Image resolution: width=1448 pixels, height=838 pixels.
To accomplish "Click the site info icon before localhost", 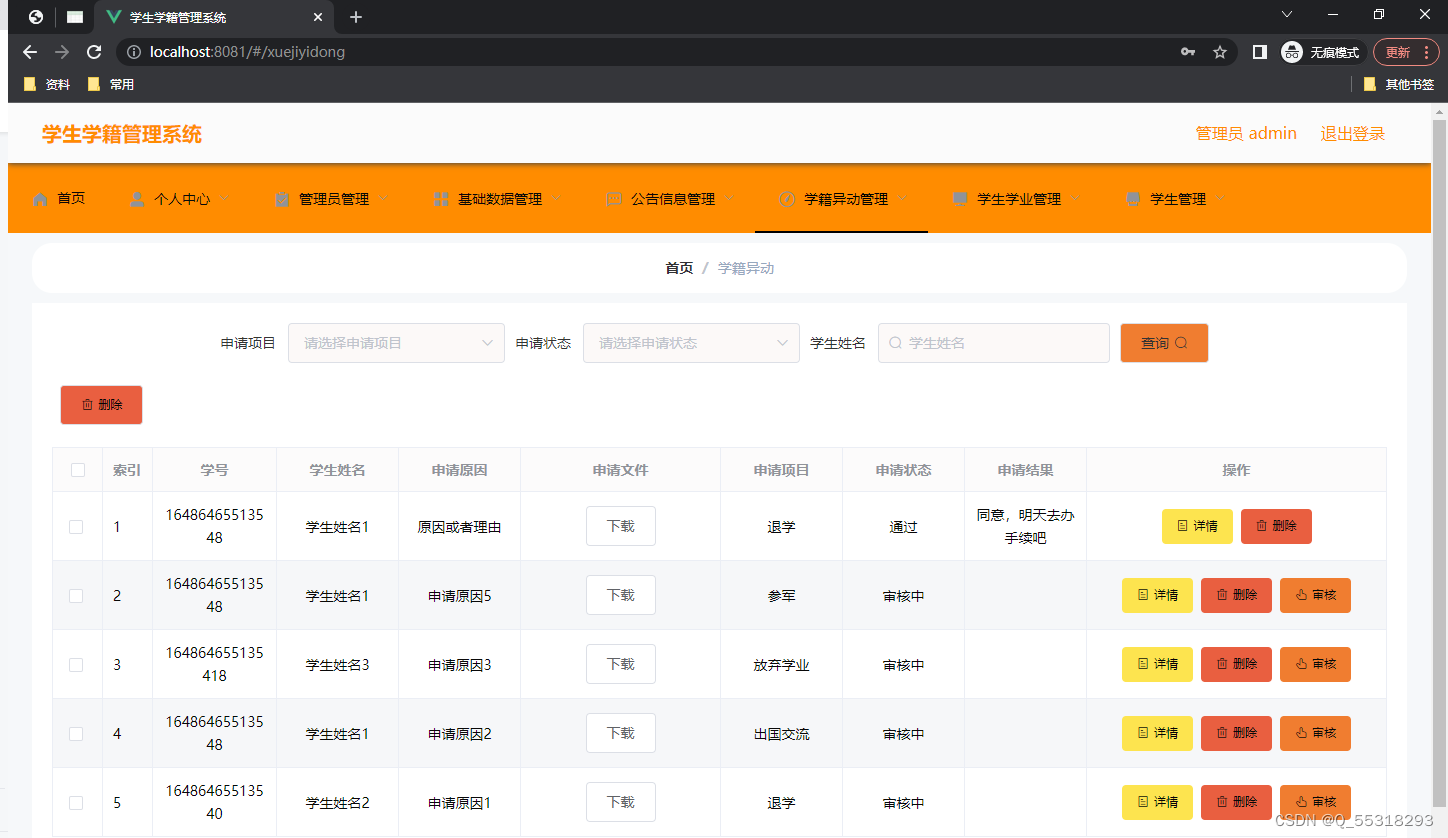I will pyautogui.click(x=134, y=52).
